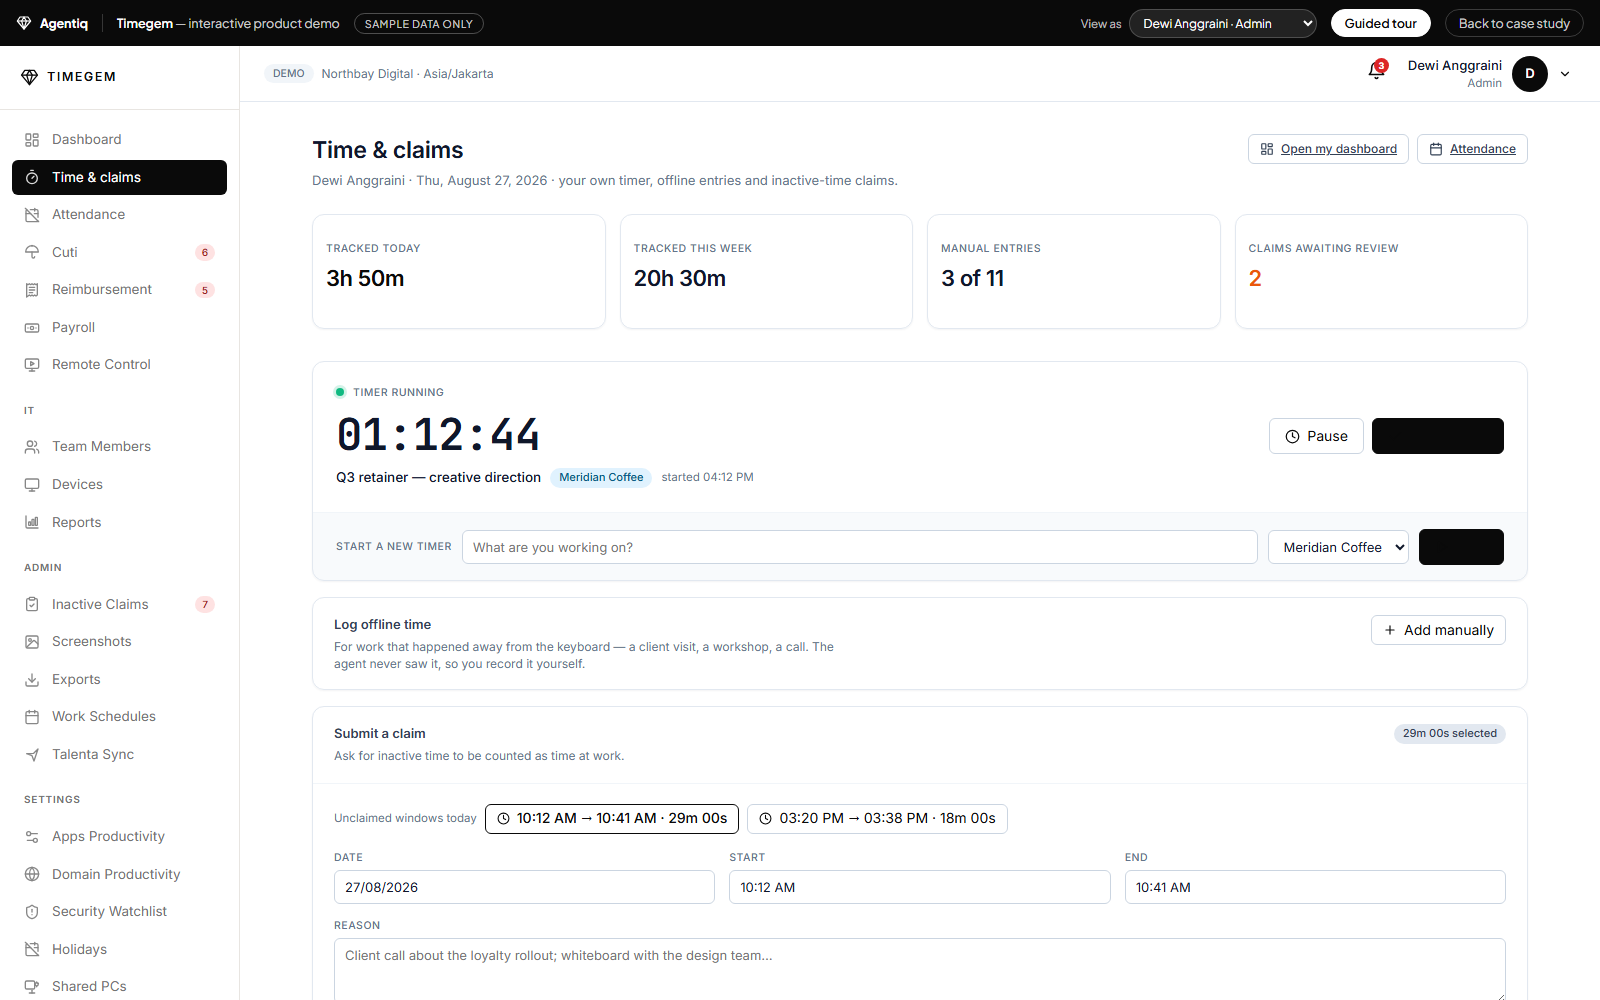Click the End time field

1315,887
